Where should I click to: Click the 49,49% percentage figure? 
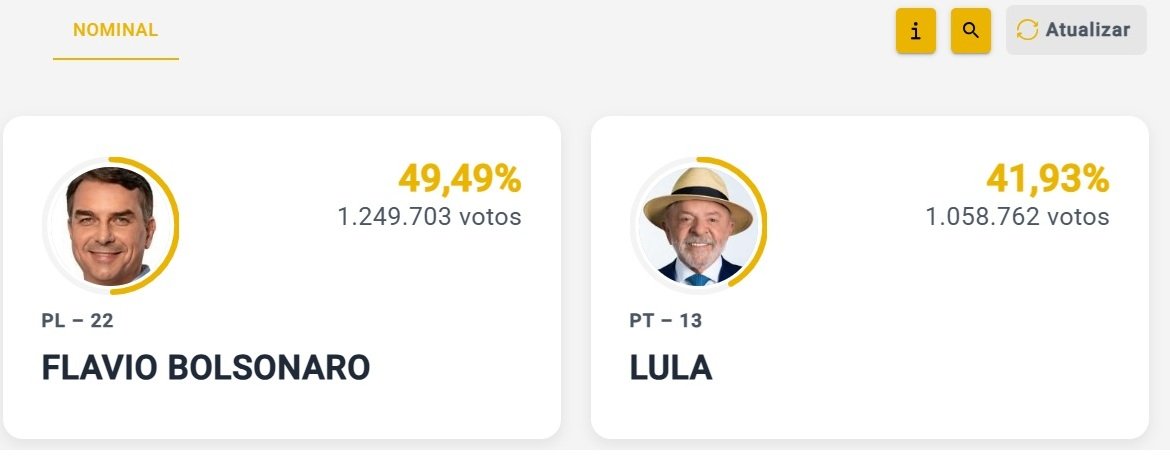460,179
